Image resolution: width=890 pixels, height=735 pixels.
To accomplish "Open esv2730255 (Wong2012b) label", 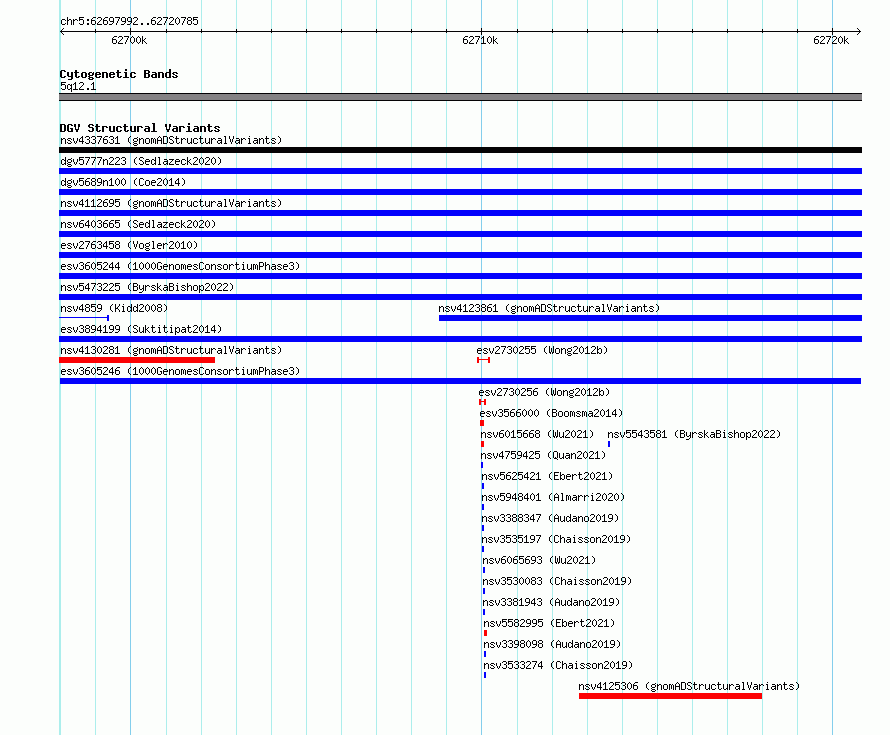I will [542, 350].
